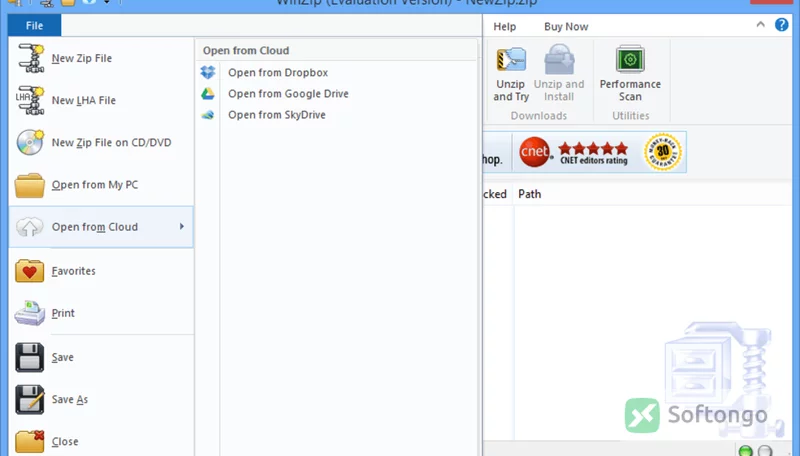800x456 pixels.
Task: Click the Print printer icon
Action: coord(30,313)
